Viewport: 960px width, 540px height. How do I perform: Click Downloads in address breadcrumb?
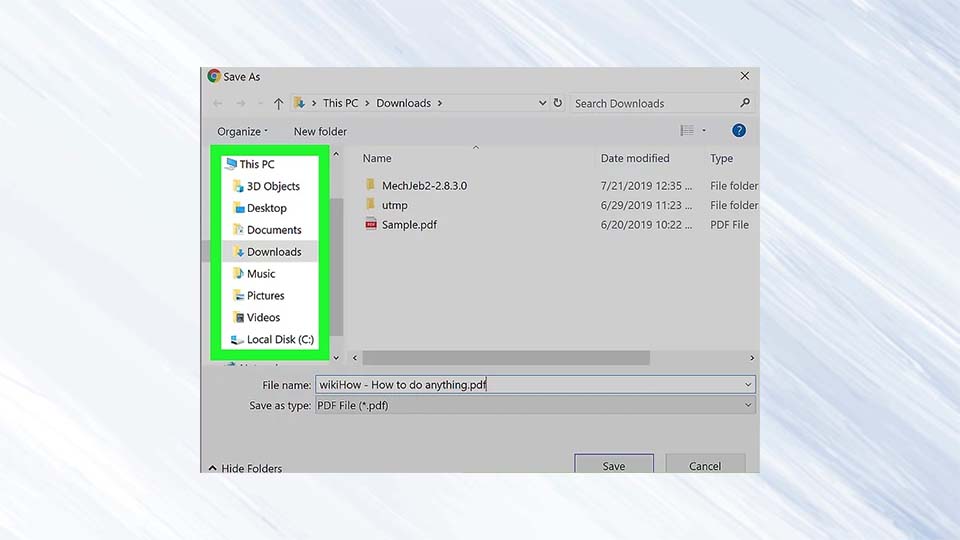403,103
